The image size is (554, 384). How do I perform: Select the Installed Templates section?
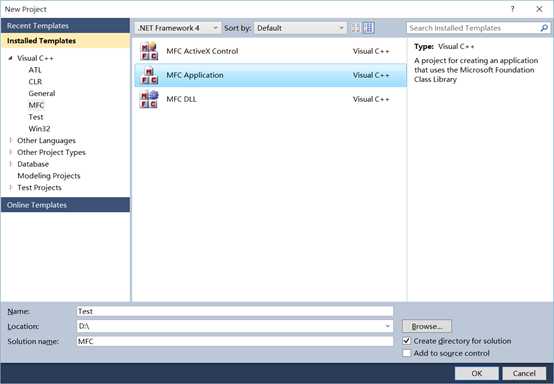pos(65,41)
